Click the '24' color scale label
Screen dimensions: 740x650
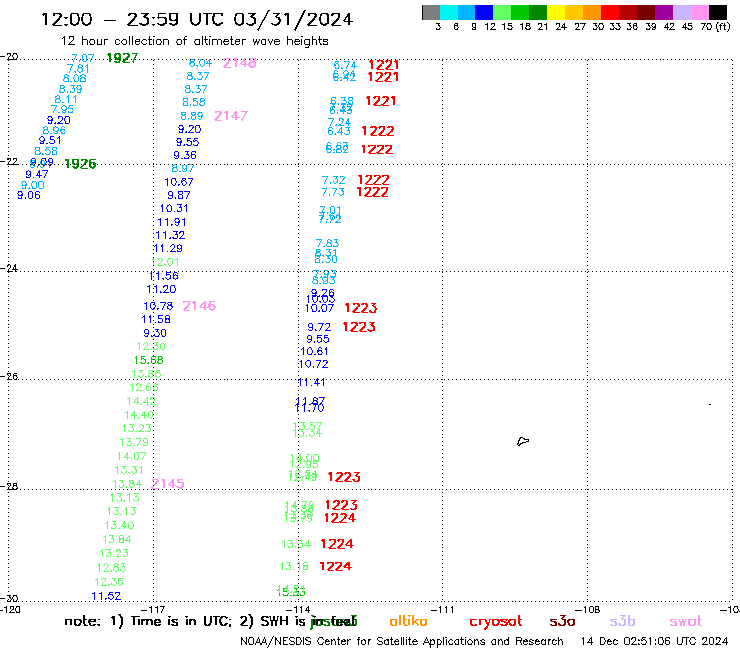pyautogui.click(x=561, y=26)
